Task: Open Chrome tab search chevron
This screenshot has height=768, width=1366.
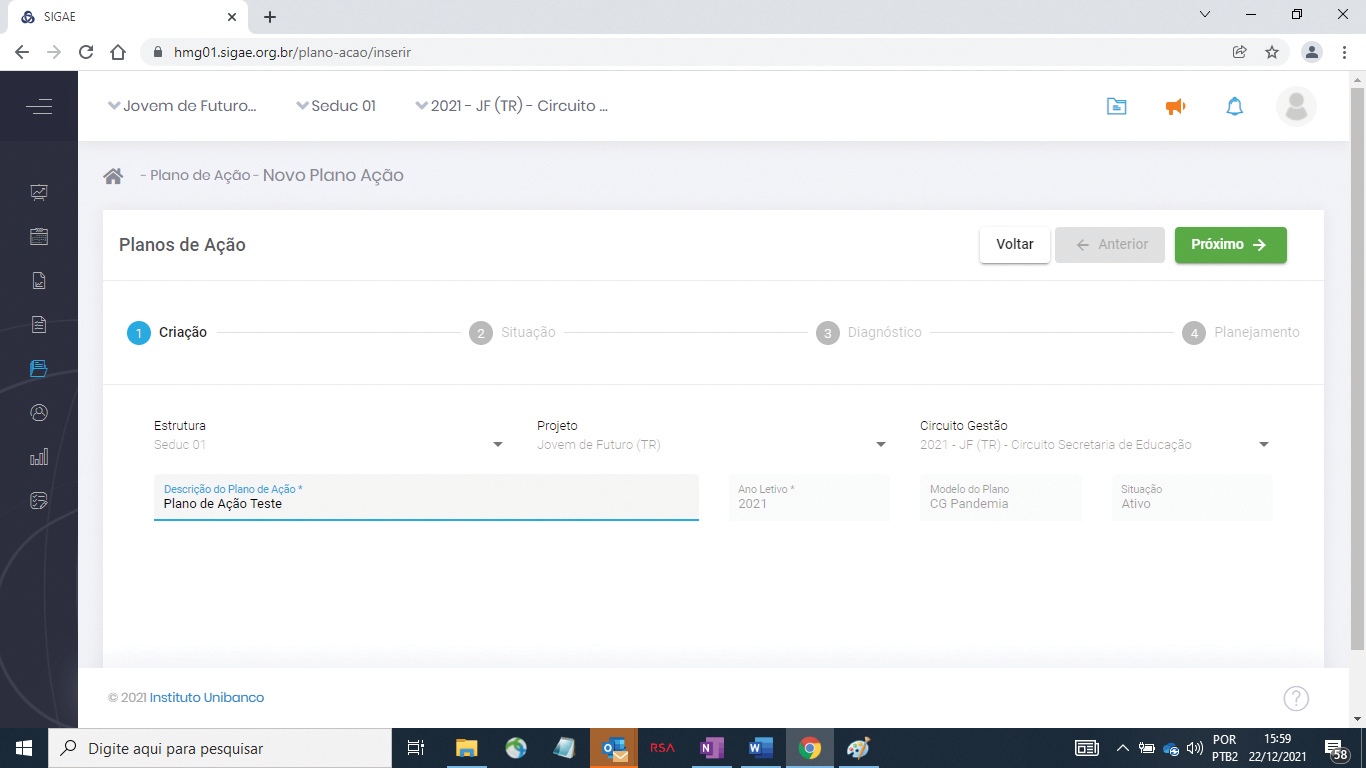Action: tap(1205, 15)
